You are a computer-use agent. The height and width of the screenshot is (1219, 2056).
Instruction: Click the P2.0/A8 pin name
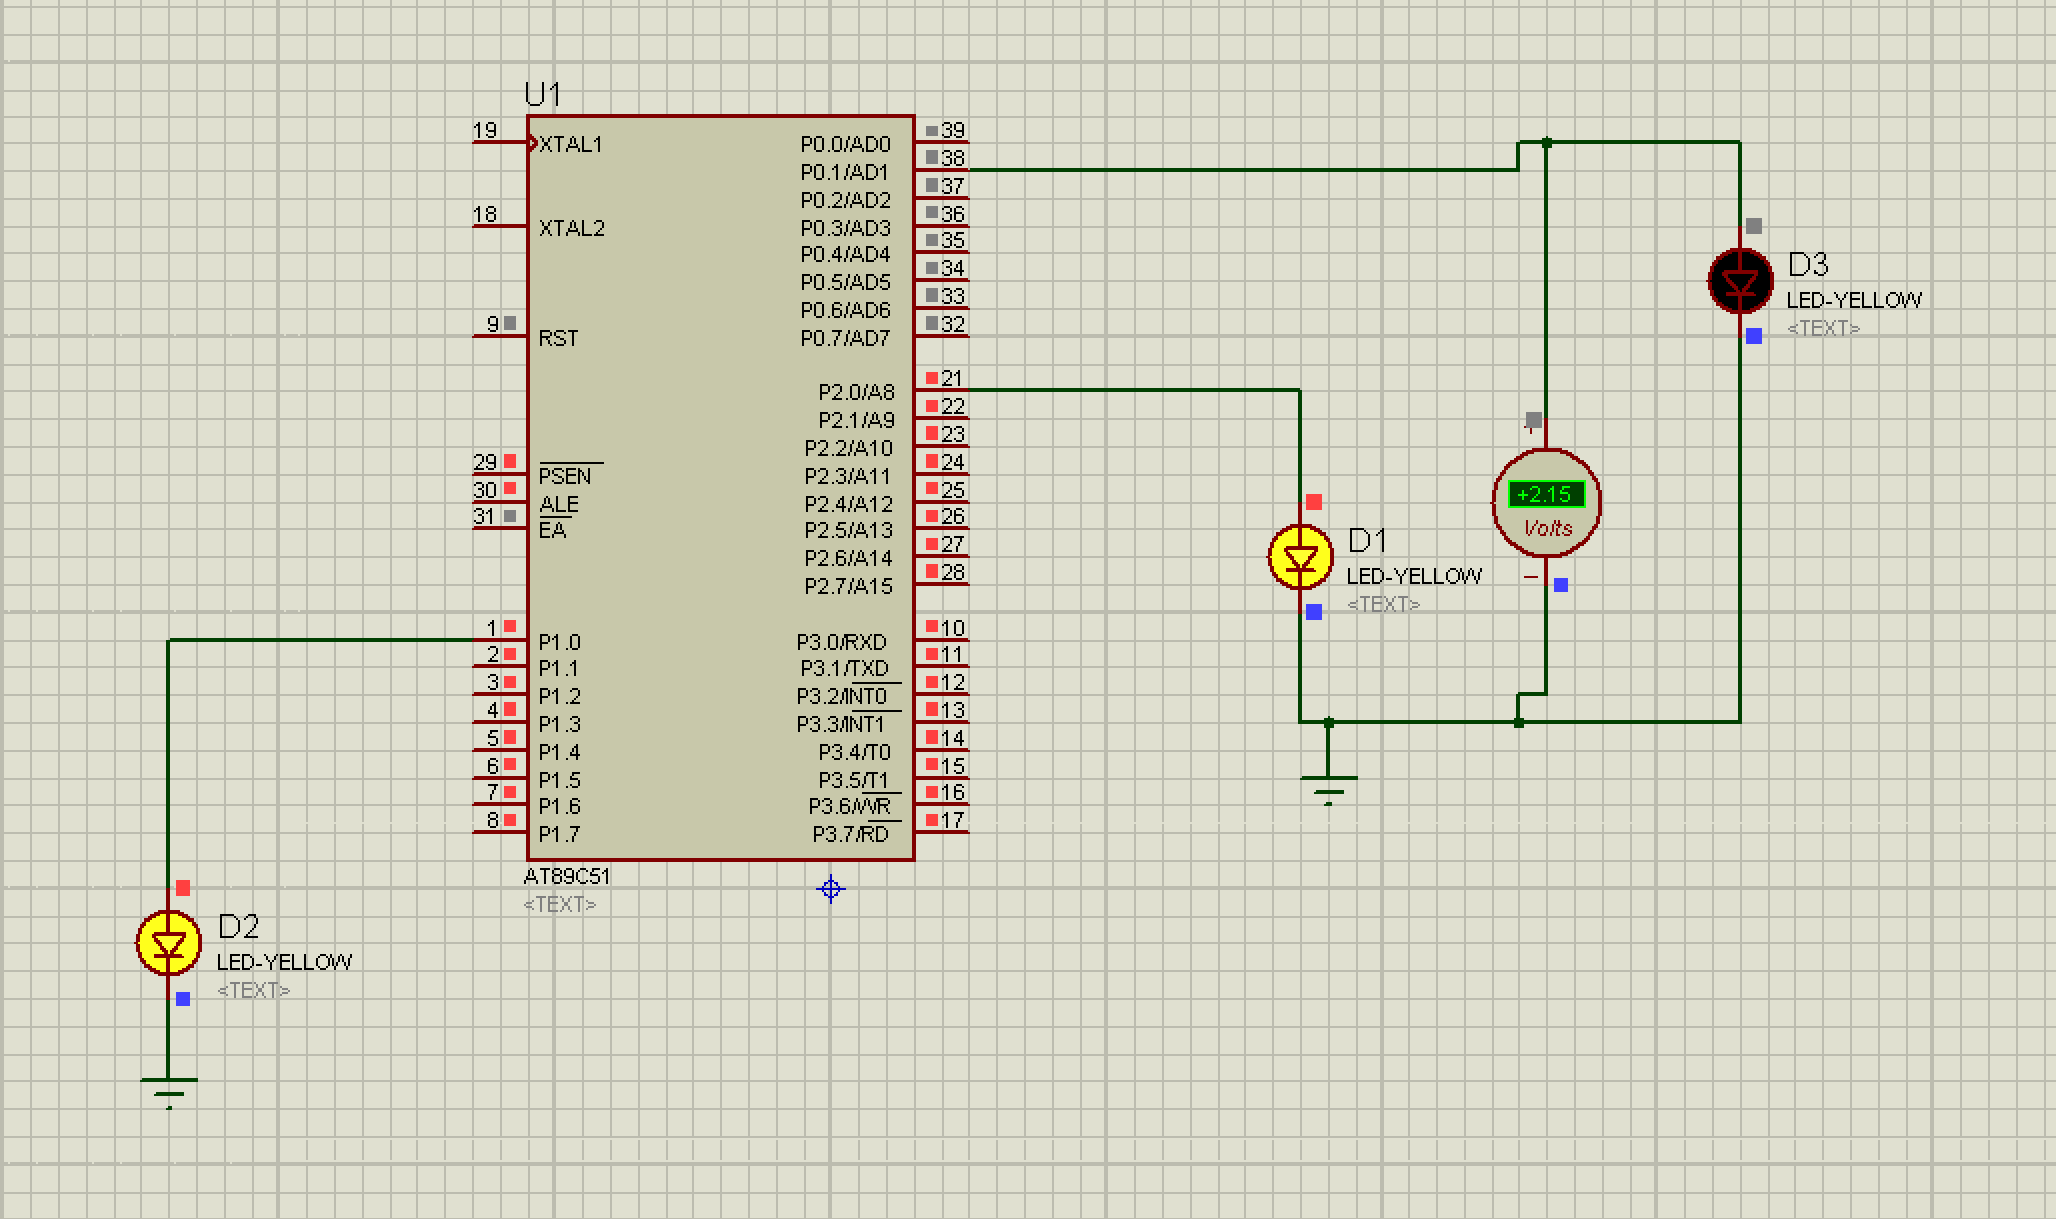point(856,393)
